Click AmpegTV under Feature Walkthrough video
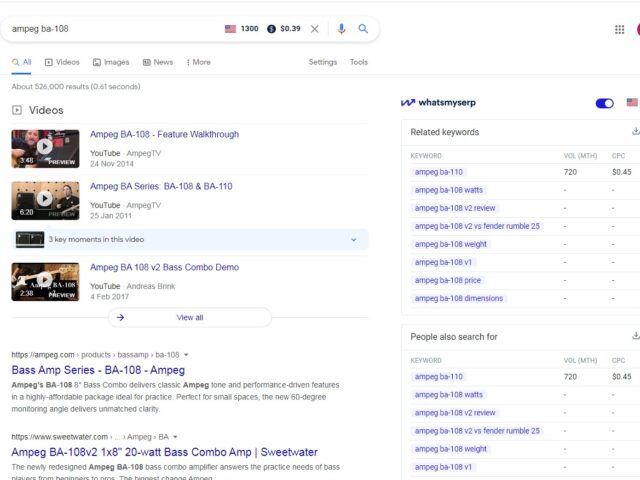 coord(144,153)
